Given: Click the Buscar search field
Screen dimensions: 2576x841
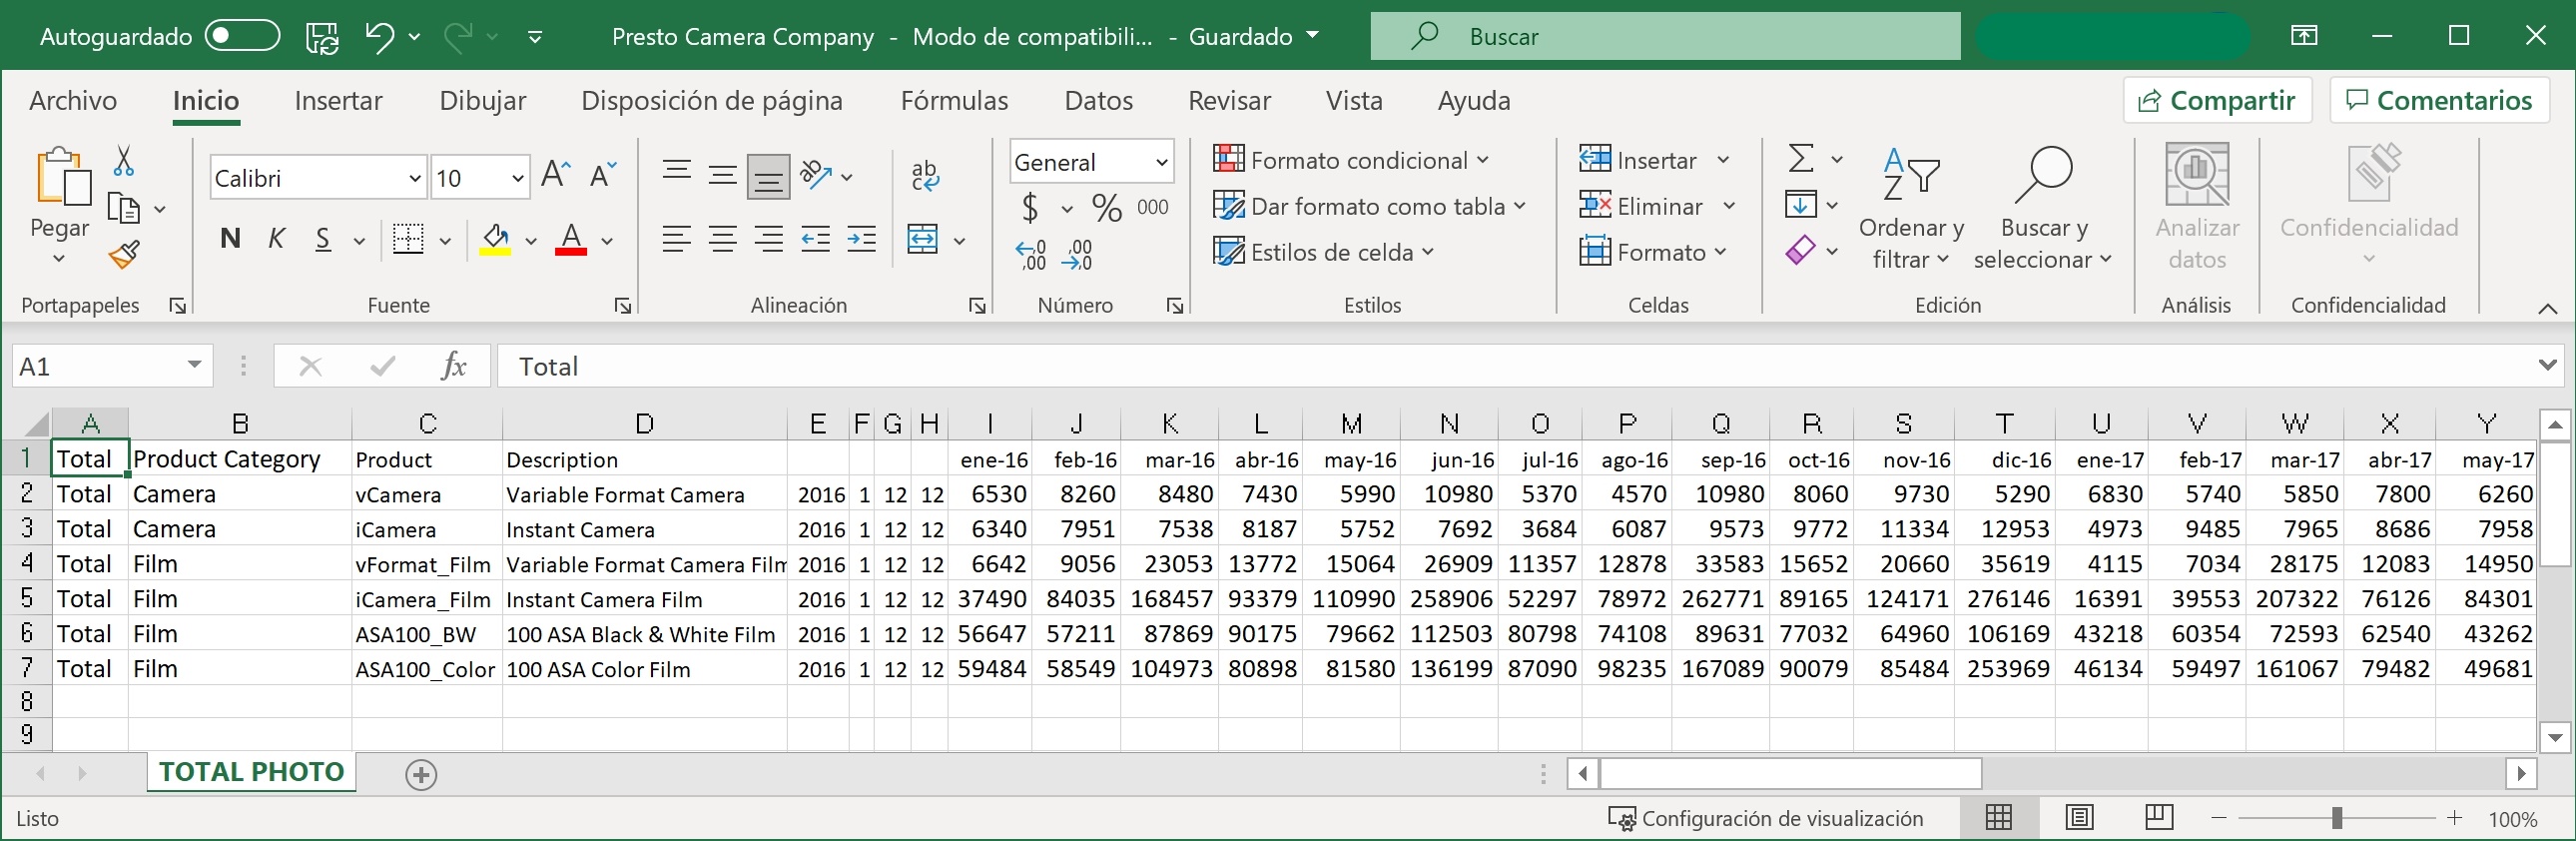Looking at the screenshot, I should (x=1665, y=37).
